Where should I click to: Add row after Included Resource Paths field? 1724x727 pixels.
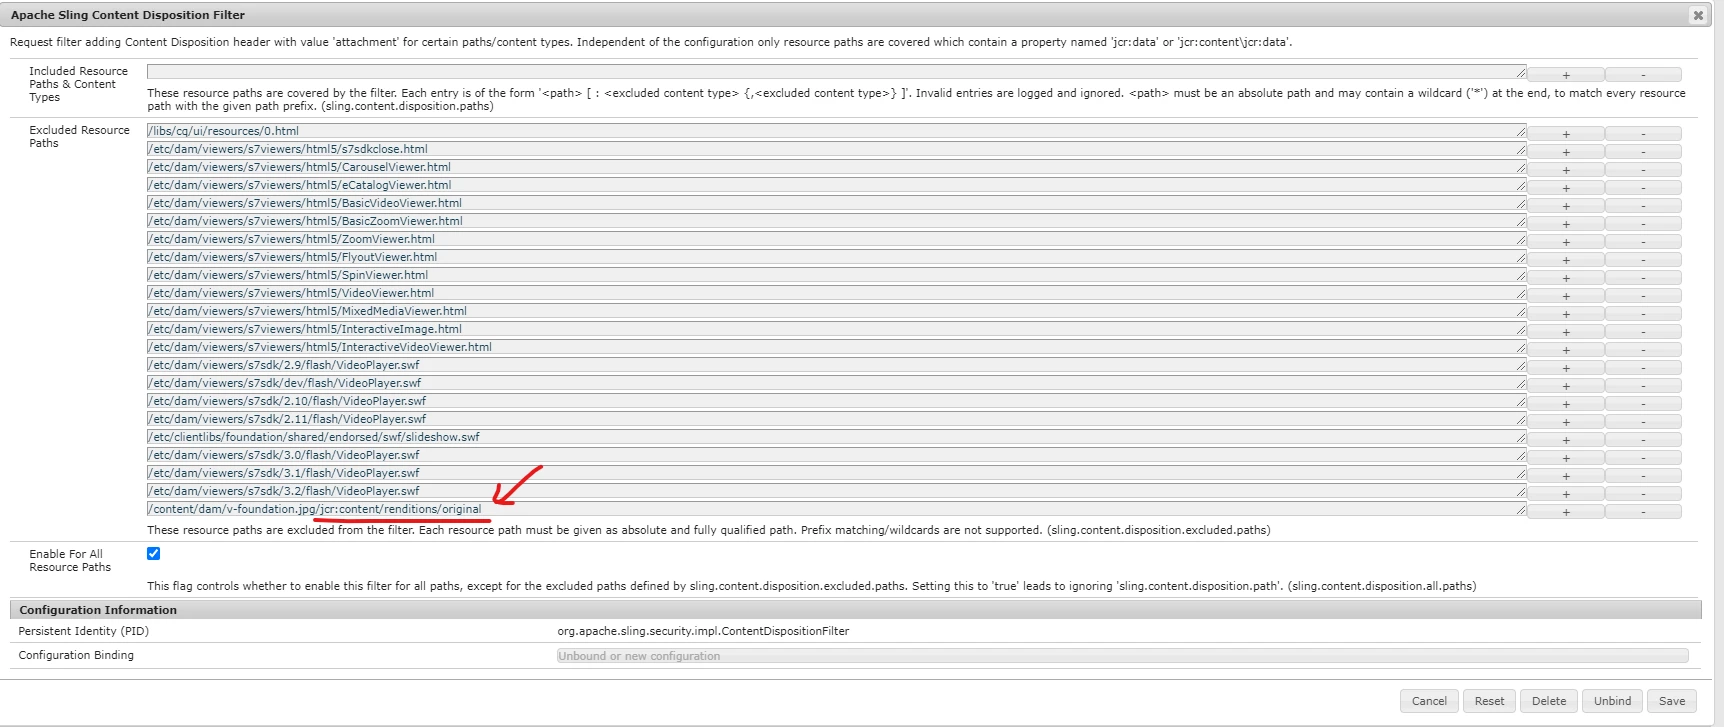(x=1566, y=75)
